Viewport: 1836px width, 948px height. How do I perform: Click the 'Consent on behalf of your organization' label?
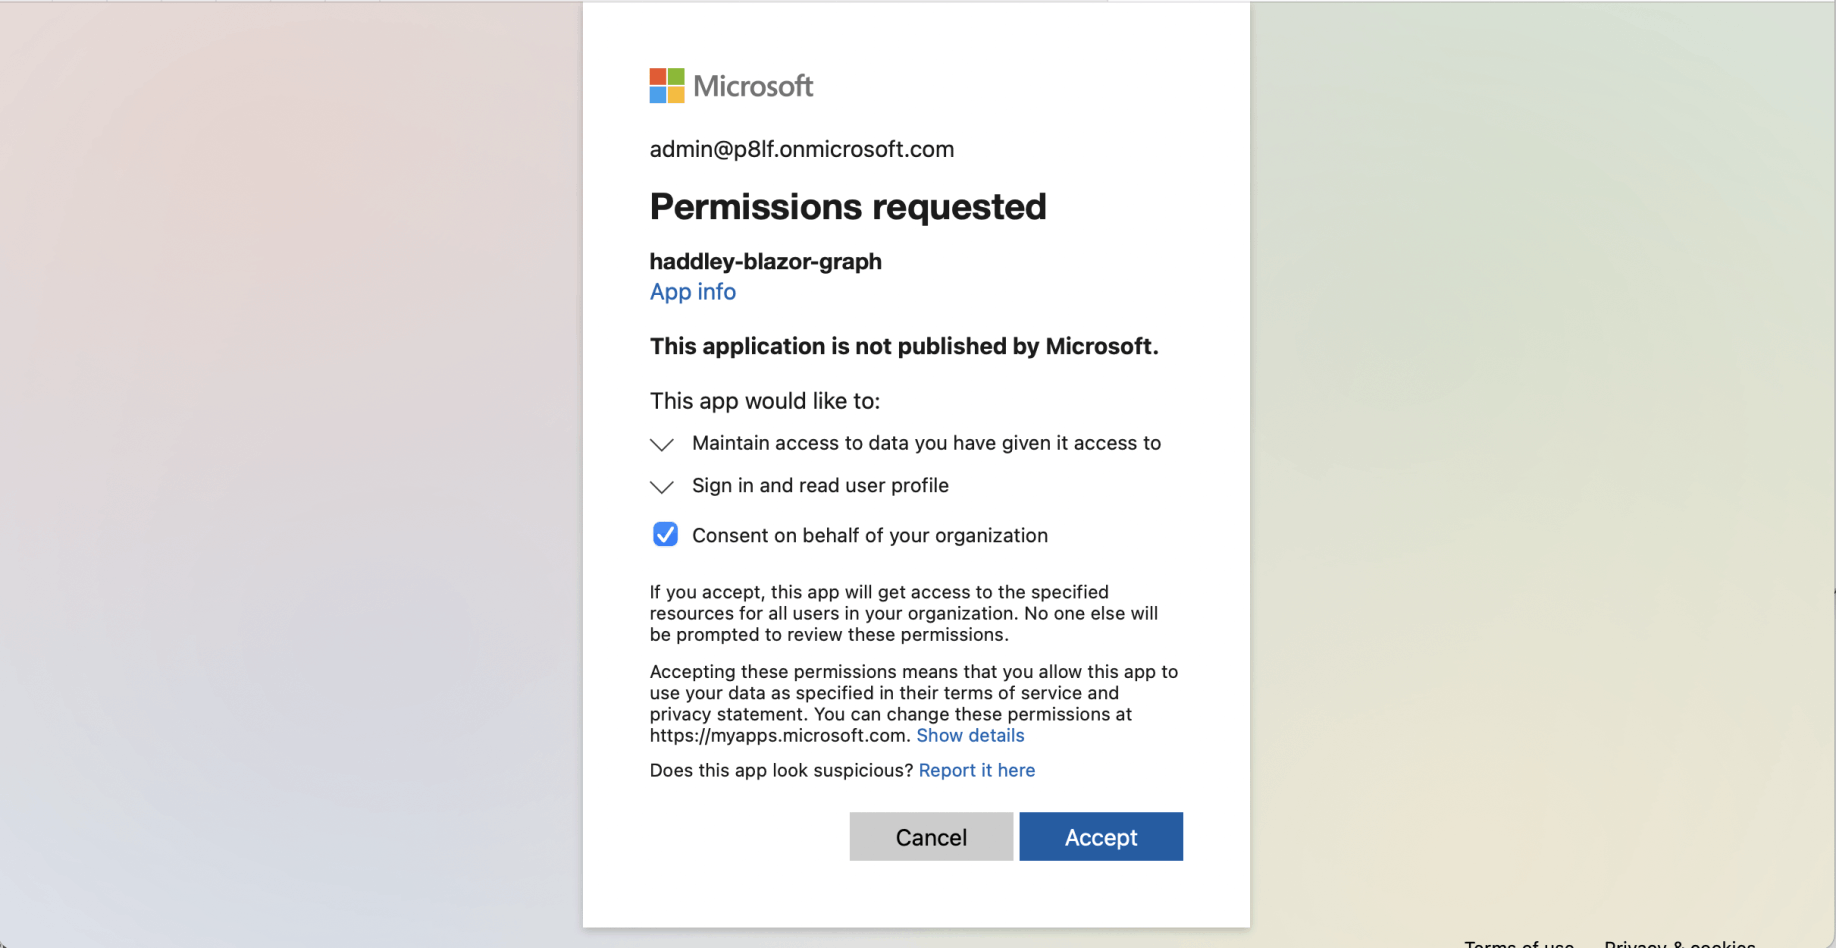pos(870,536)
